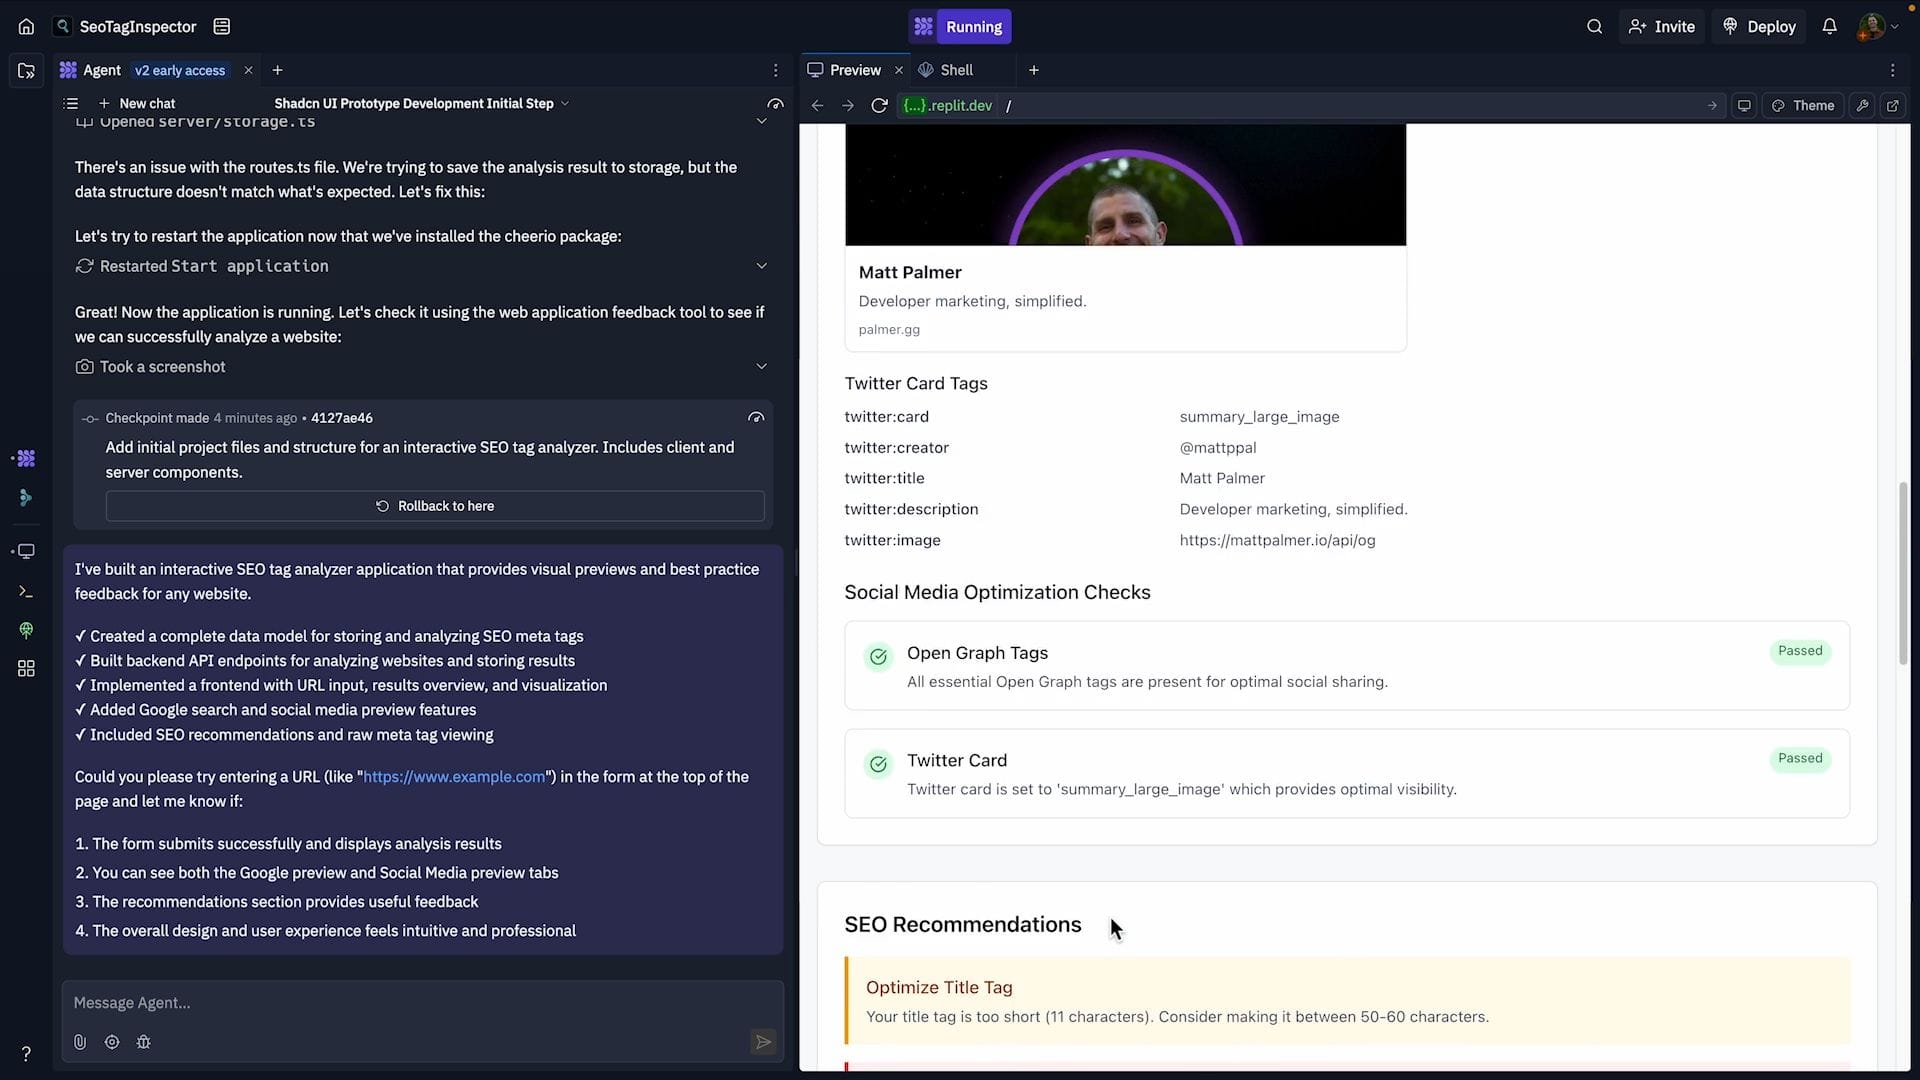The image size is (1920, 1080).
Task: Expand the Restarted Start application entry
Action: pyautogui.click(x=761, y=266)
